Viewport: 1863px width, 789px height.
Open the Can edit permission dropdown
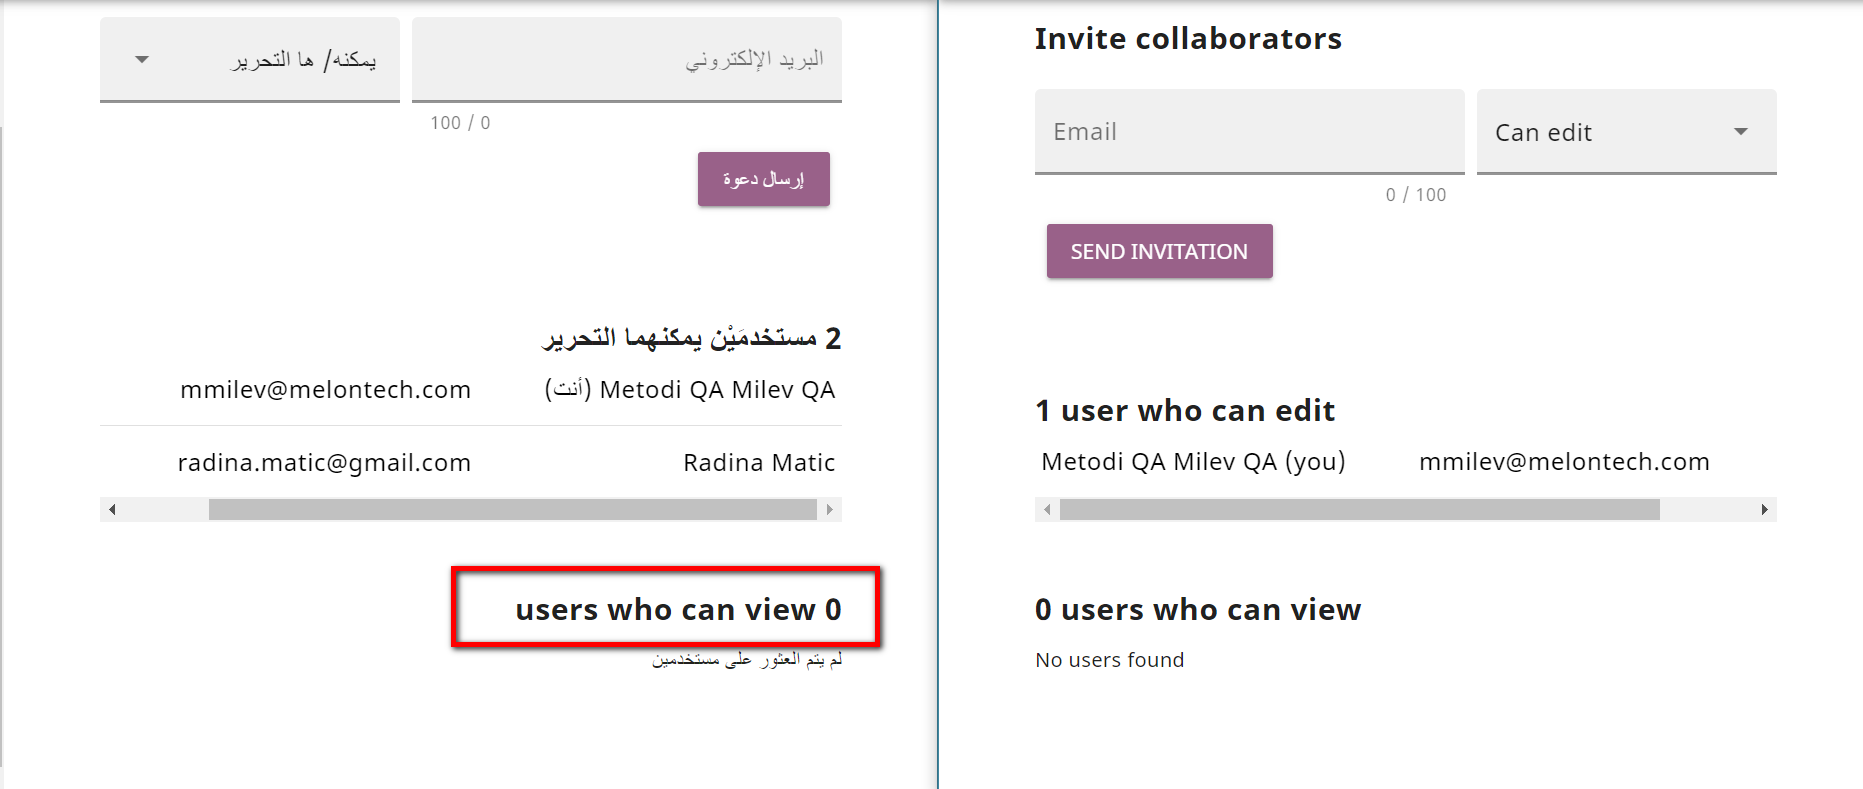1626,132
